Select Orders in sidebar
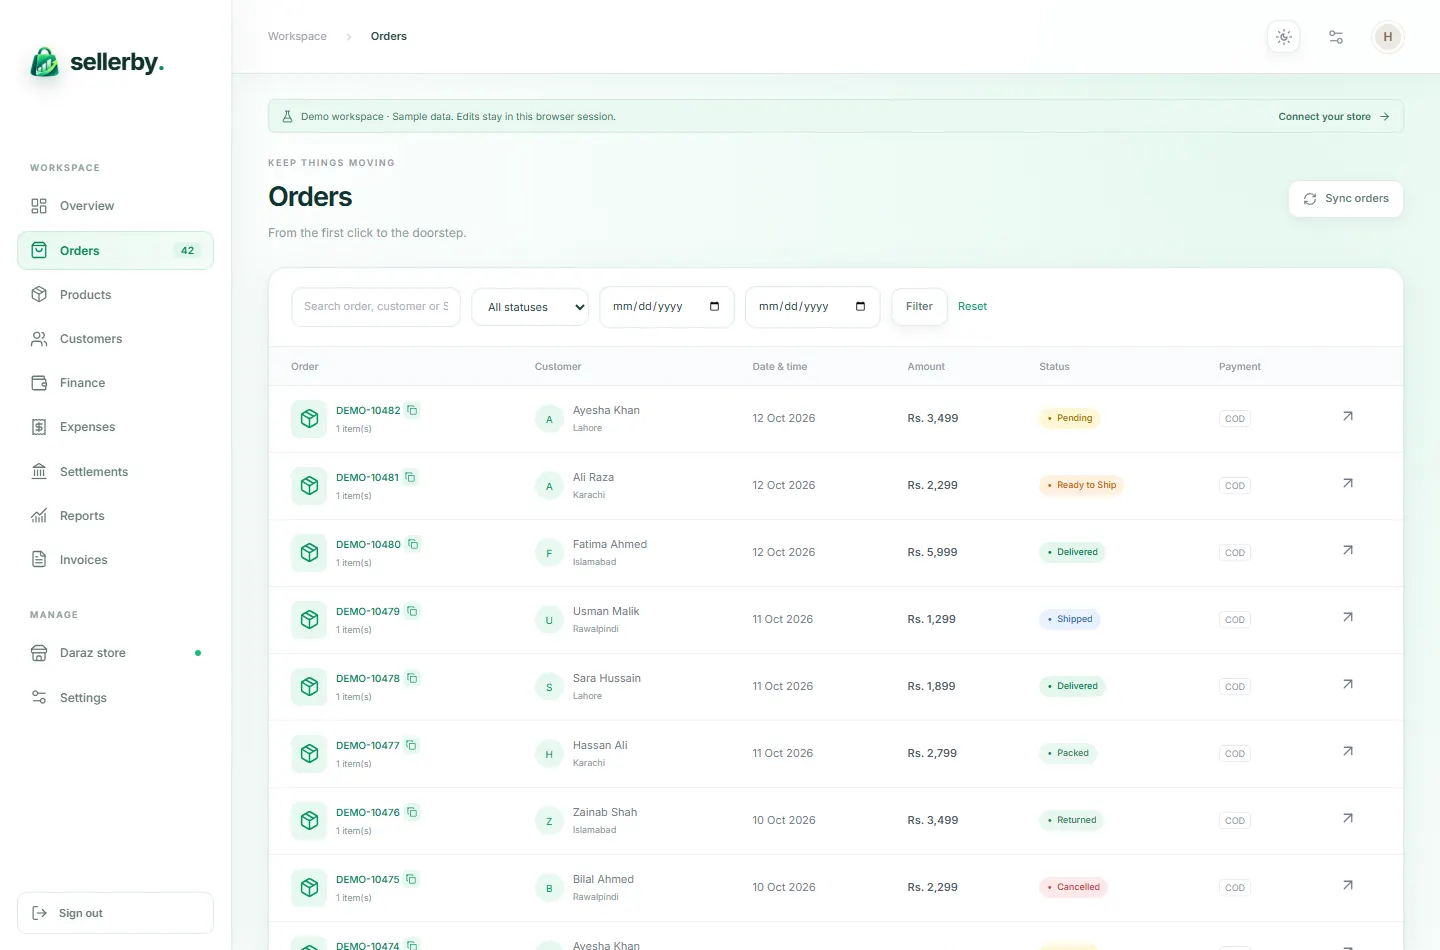 (x=115, y=250)
